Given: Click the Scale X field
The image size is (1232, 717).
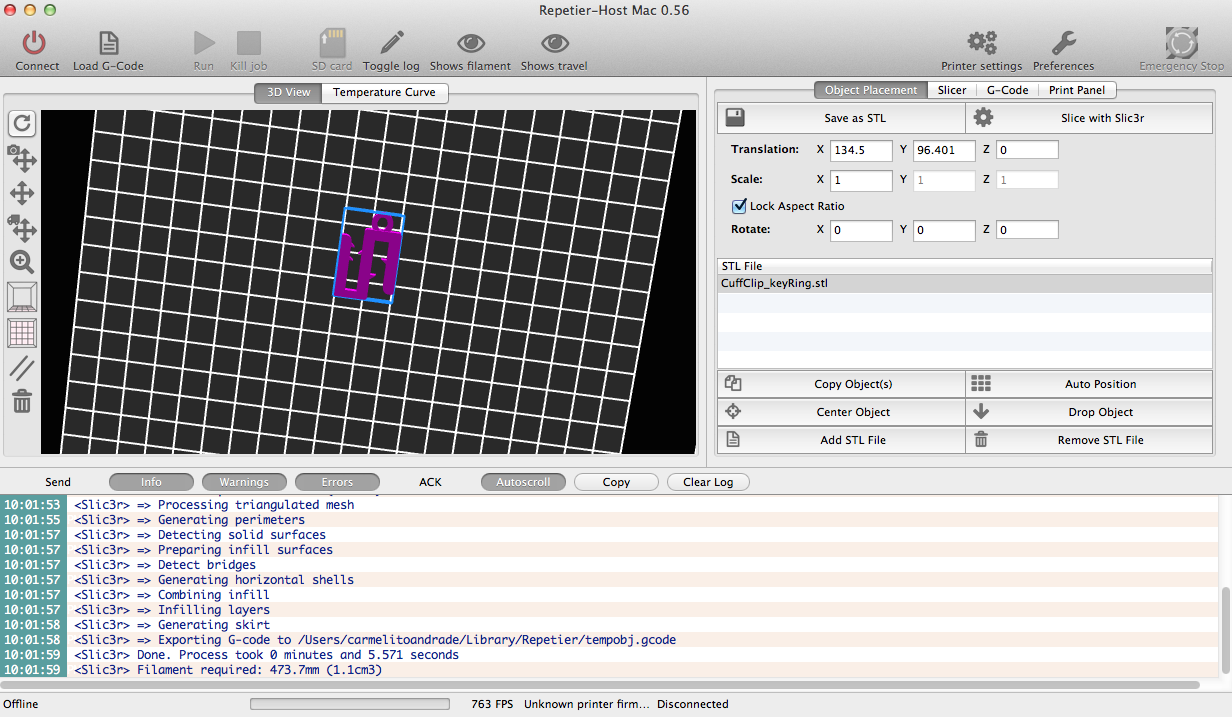Looking at the screenshot, I should [861, 180].
